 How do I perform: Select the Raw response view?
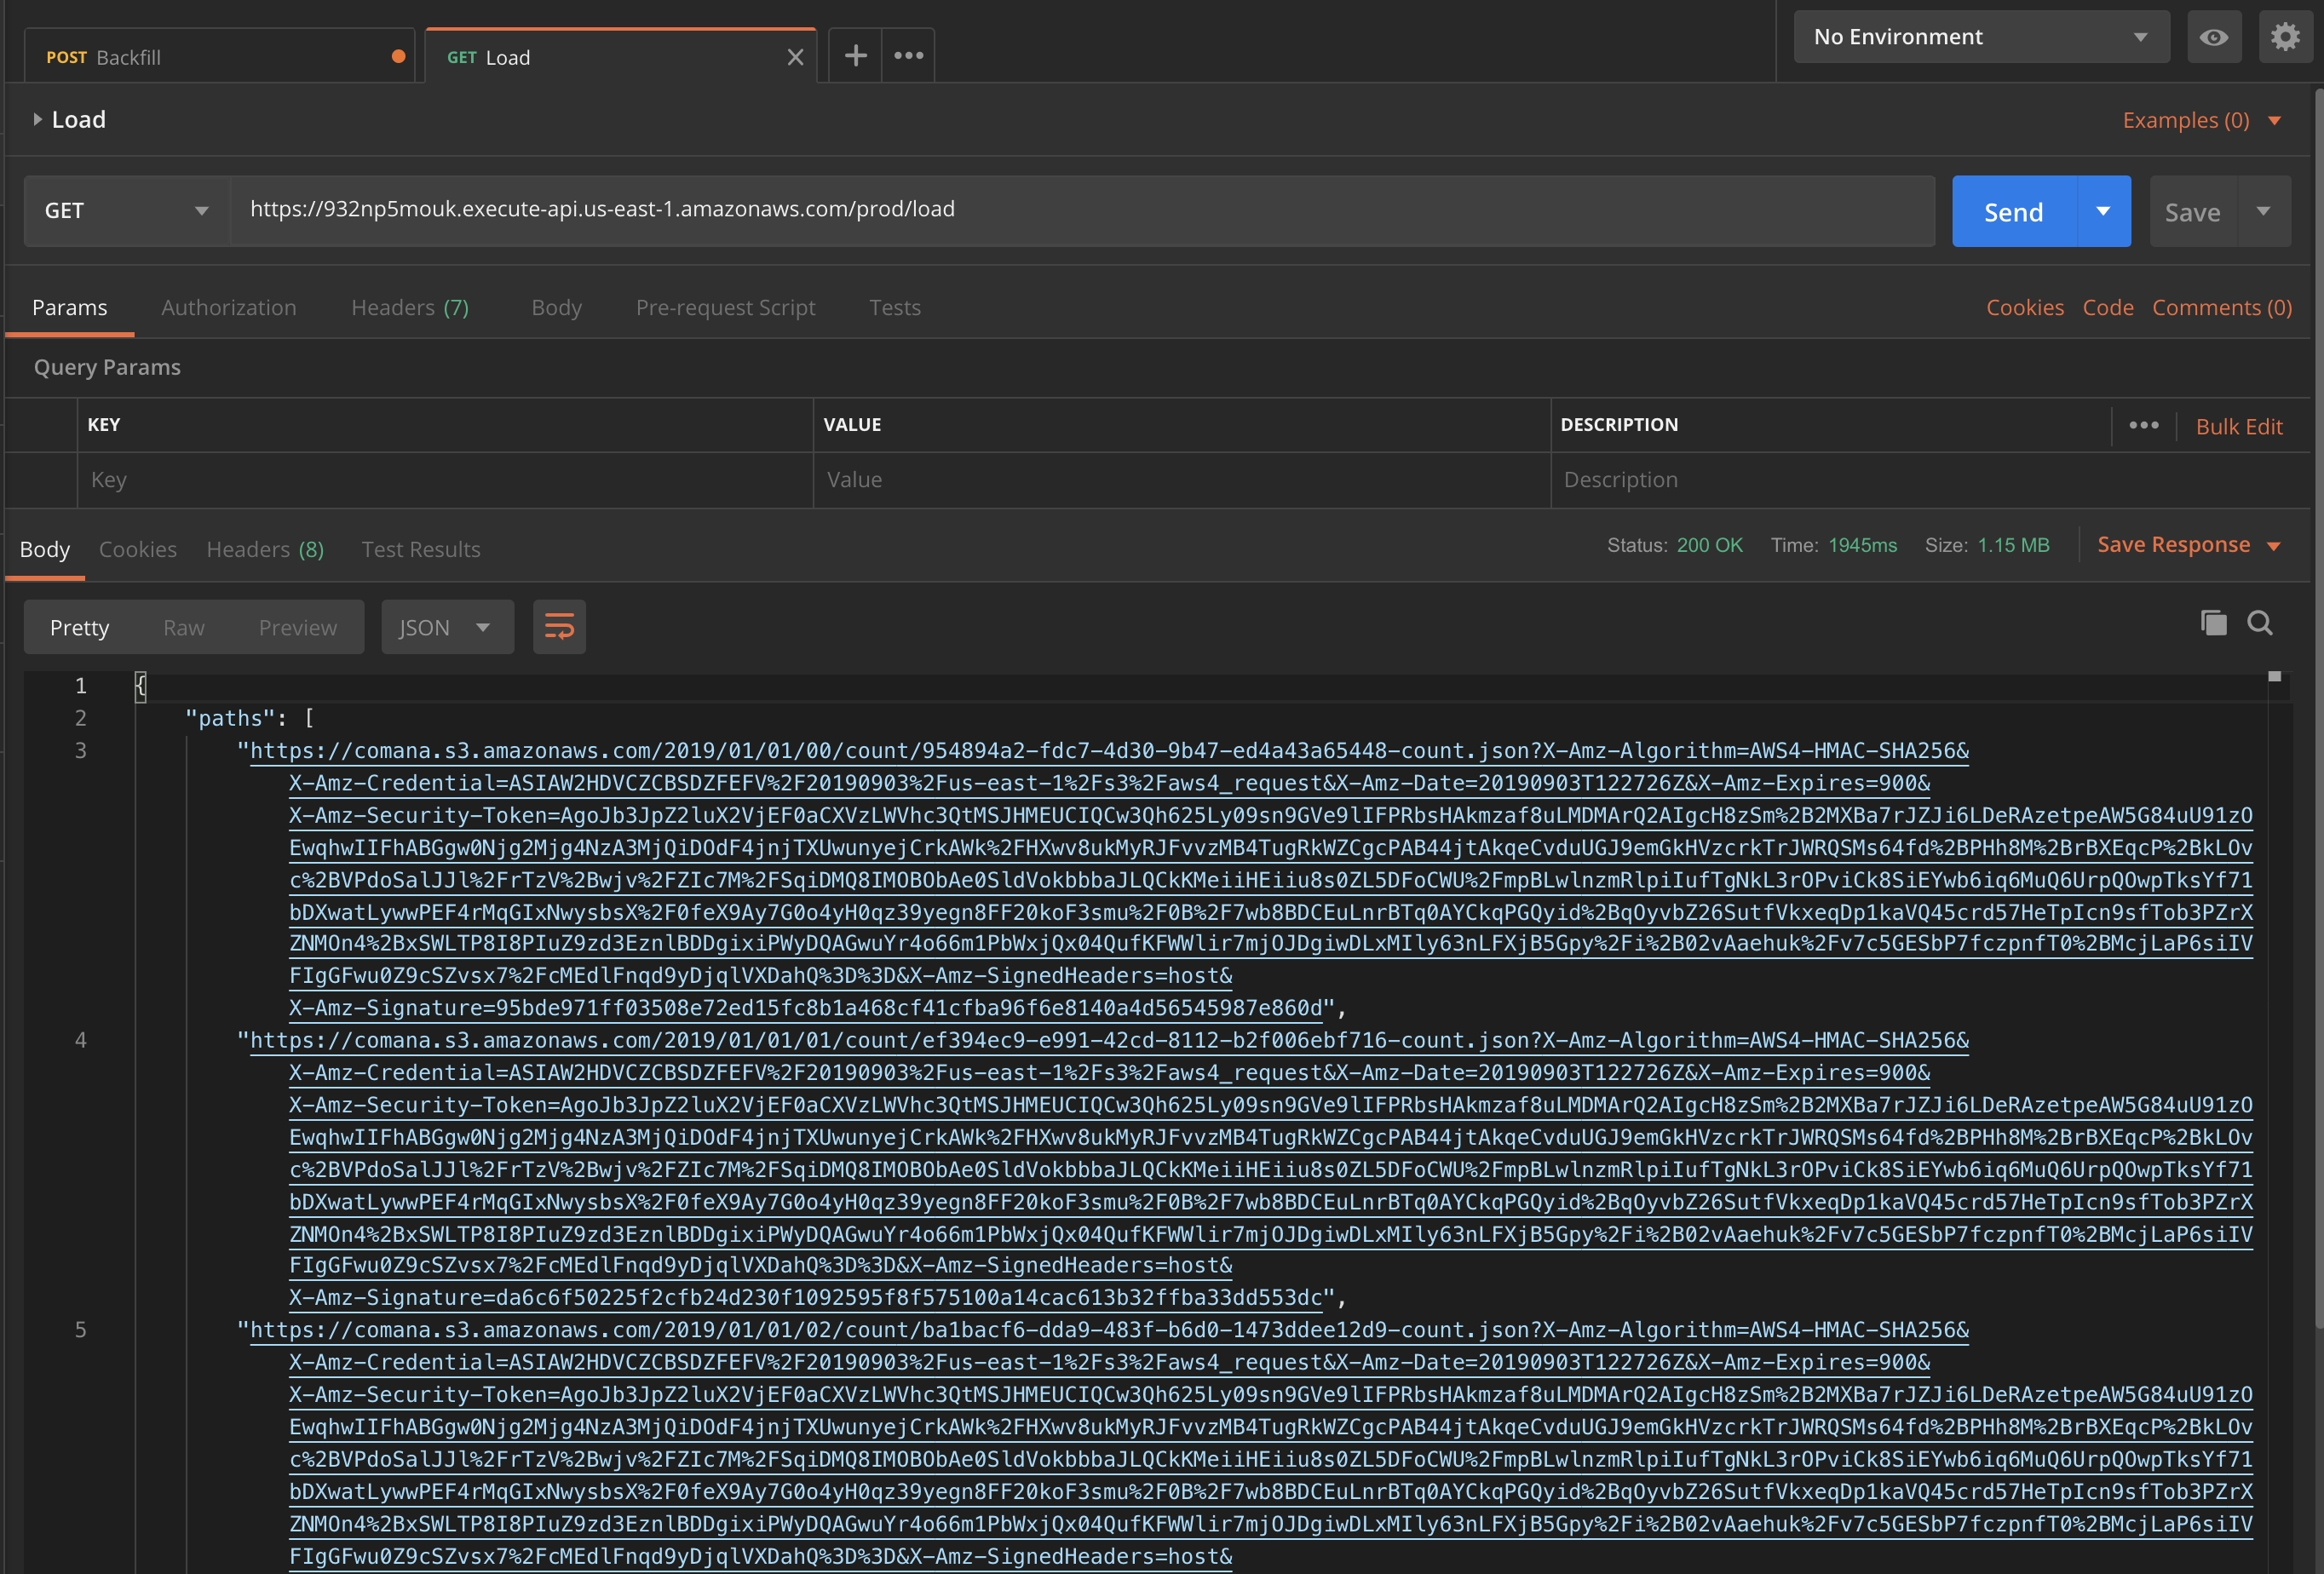[184, 627]
